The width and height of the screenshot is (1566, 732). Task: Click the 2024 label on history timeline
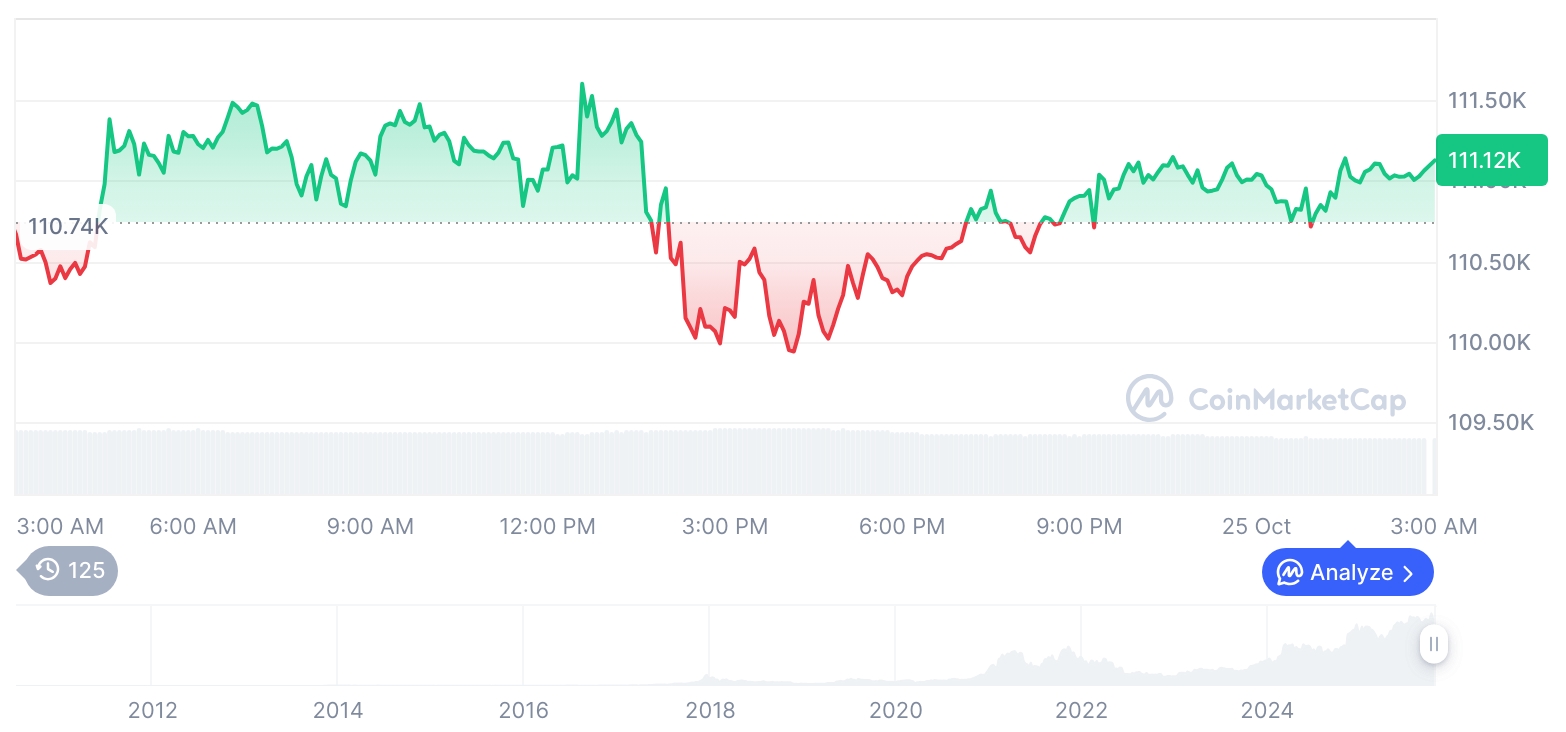[x=1266, y=710]
